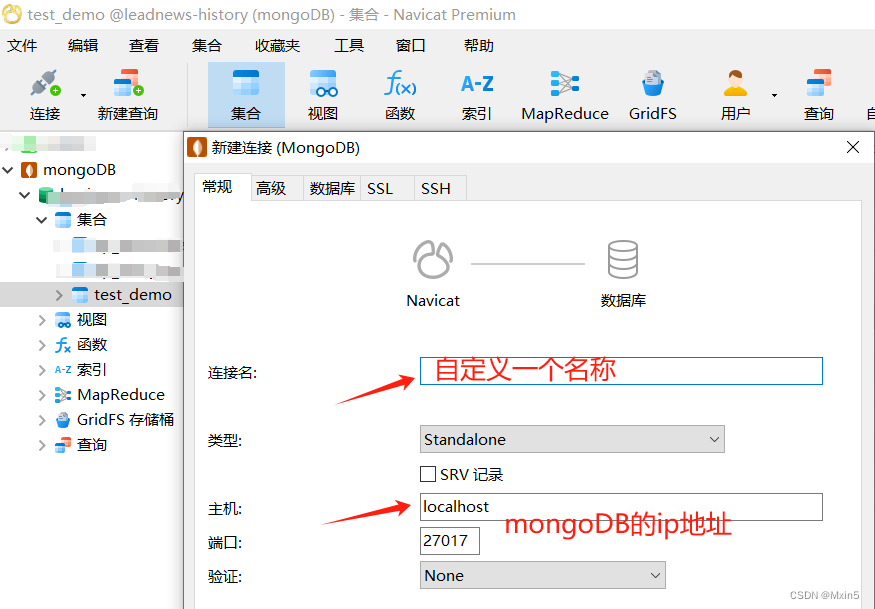The height and width of the screenshot is (609, 875).
Task: Open the 验证 dropdown showing None
Action: click(x=542, y=575)
